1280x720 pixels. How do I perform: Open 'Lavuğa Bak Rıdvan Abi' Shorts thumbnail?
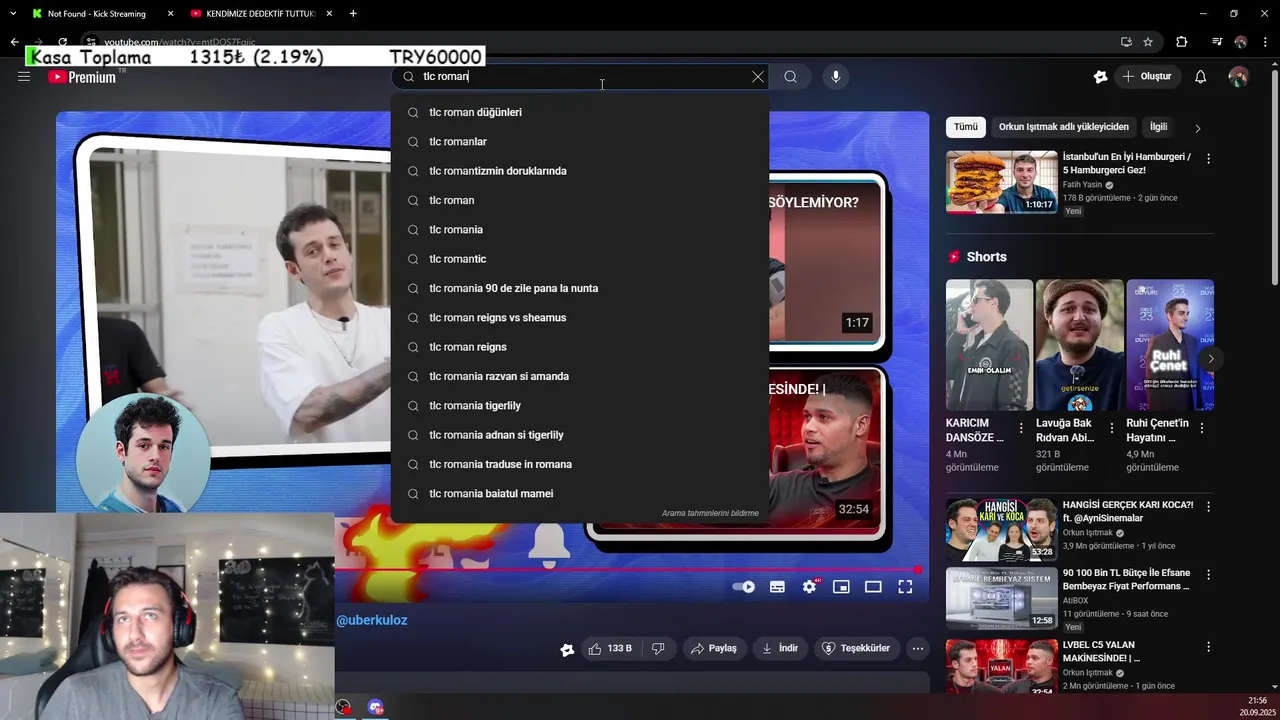click(1079, 345)
